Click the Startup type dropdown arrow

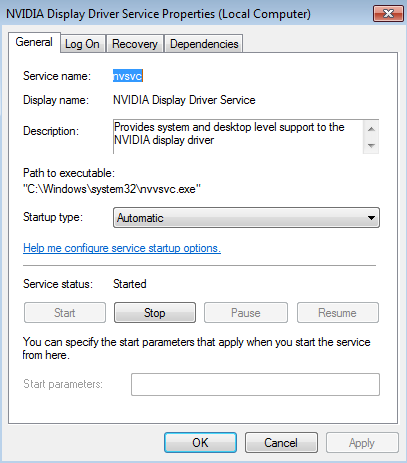pyautogui.click(x=371, y=218)
